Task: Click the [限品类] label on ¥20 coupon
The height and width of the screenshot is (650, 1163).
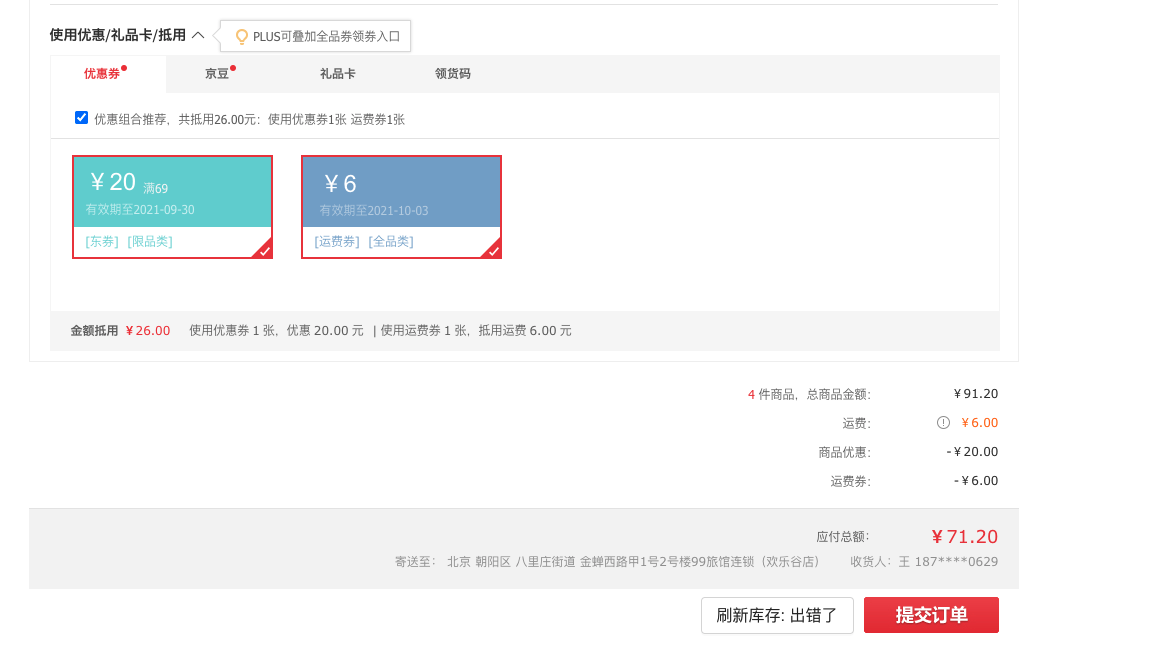Action: point(150,242)
